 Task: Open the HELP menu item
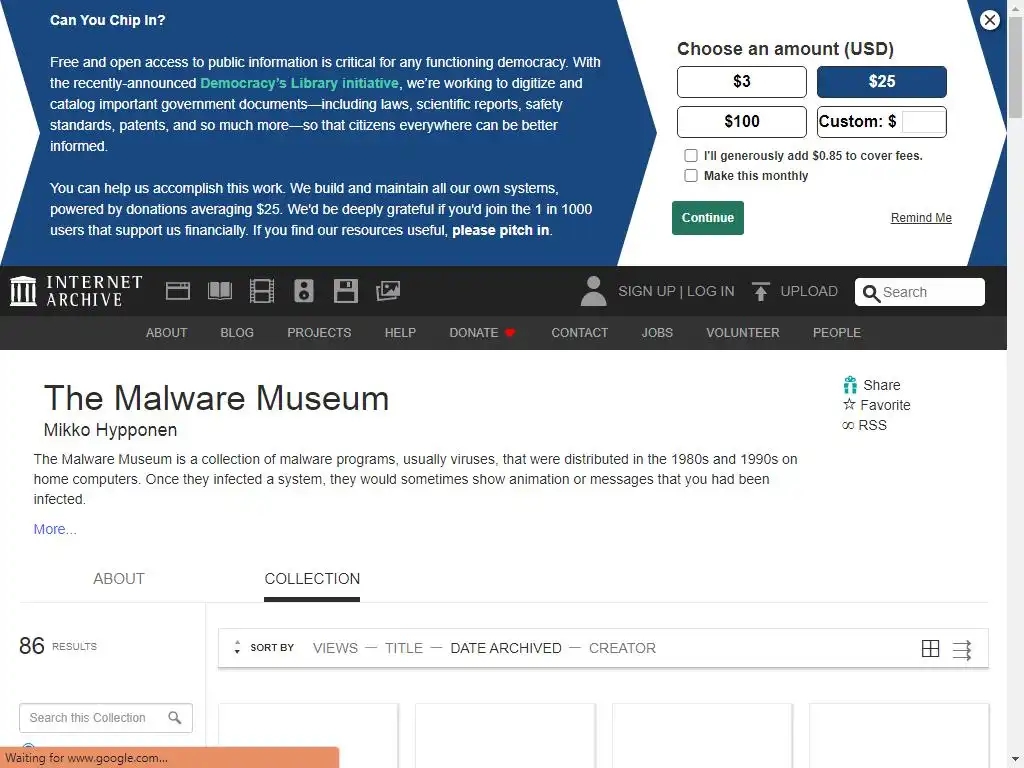(400, 333)
